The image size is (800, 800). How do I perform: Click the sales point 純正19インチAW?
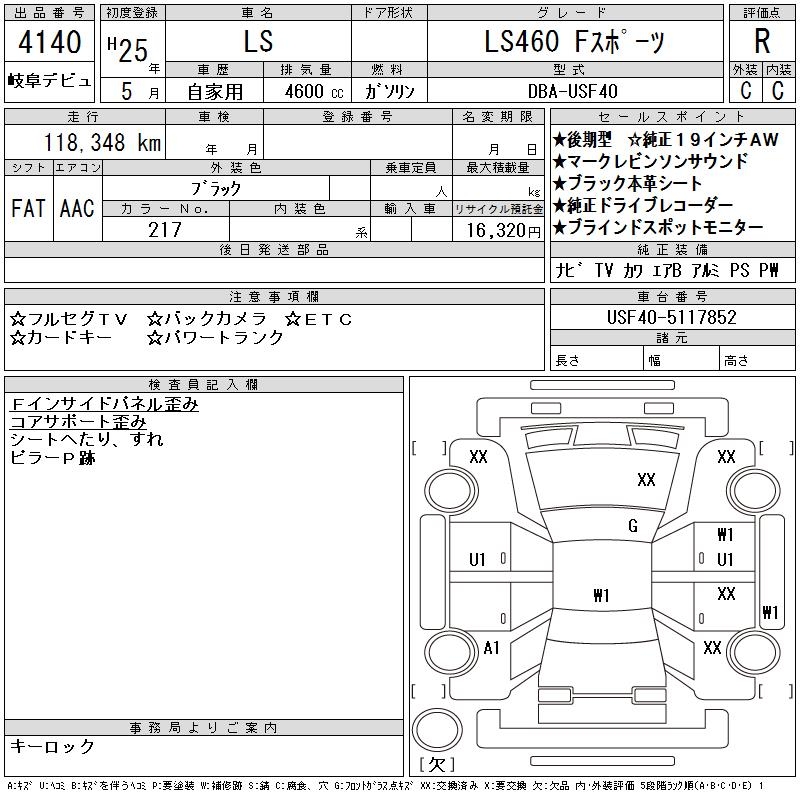pos(703,139)
